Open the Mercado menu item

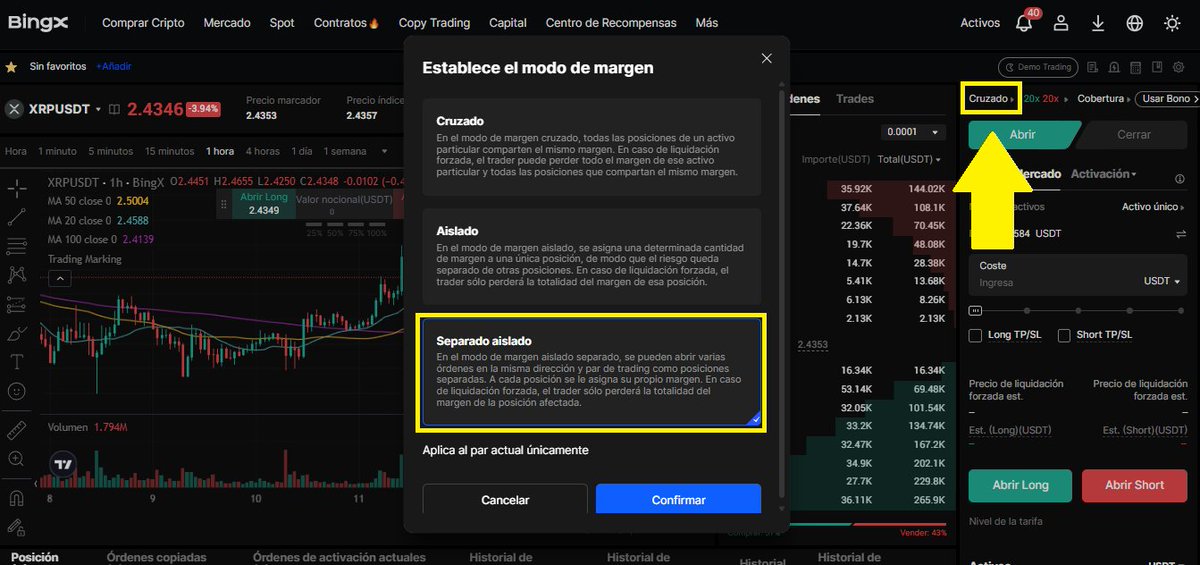pos(227,23)
